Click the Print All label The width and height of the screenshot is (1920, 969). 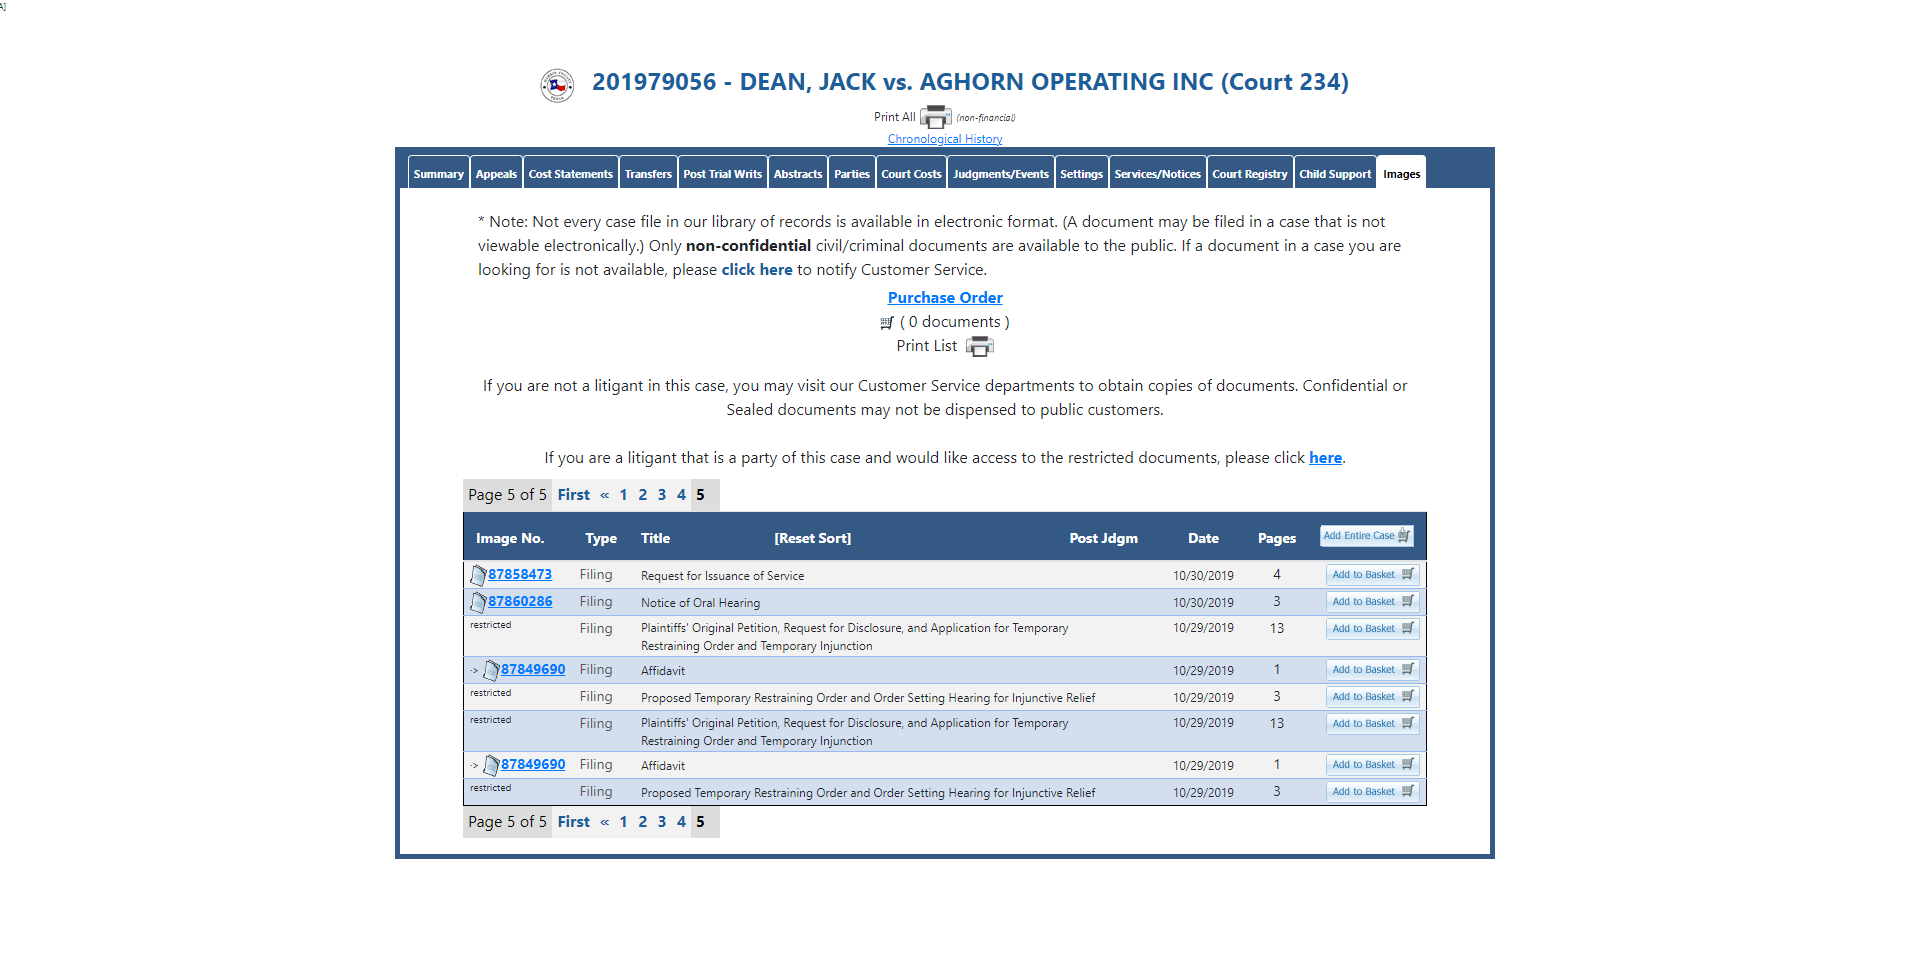[895, 117]
